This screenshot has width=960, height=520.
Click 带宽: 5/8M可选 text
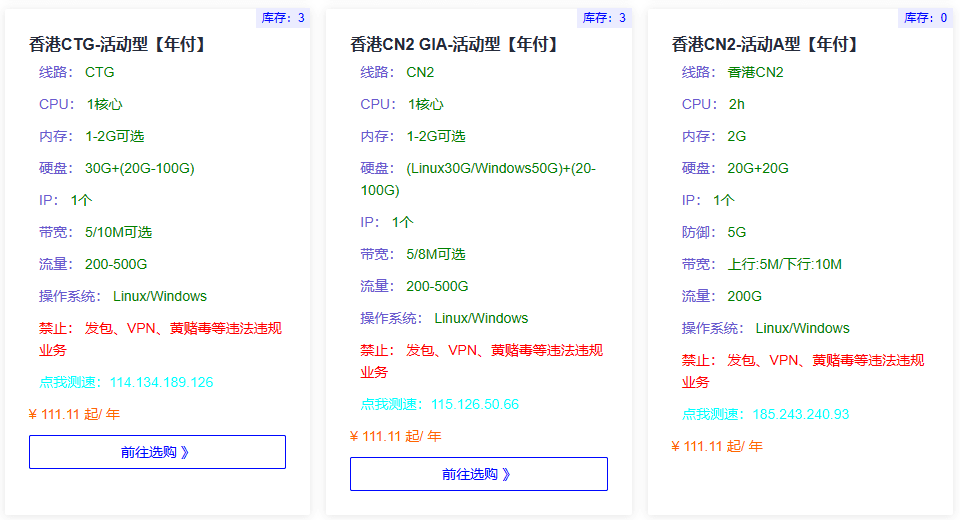[413, 254]
